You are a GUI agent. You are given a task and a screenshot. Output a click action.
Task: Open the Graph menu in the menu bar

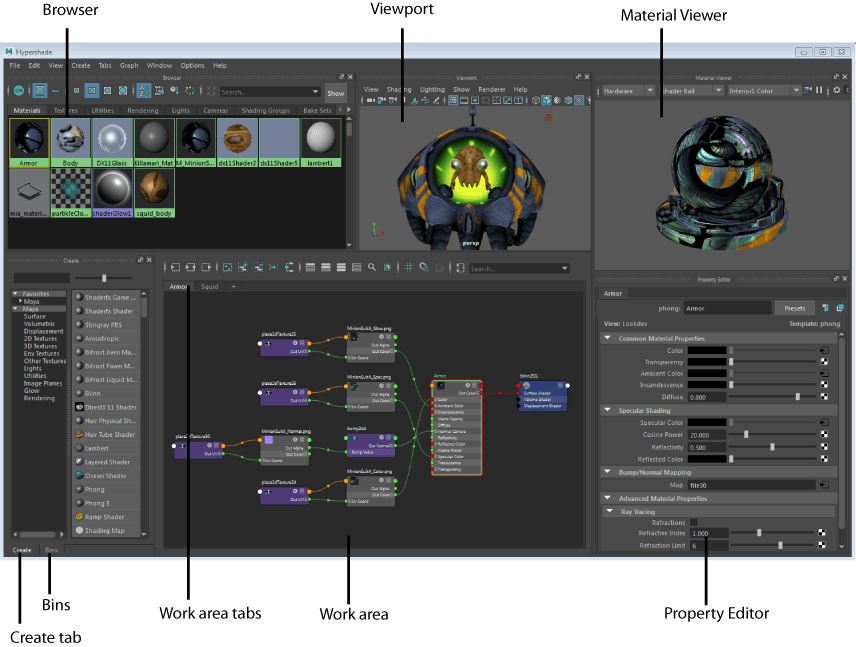[x=129, y=65]
